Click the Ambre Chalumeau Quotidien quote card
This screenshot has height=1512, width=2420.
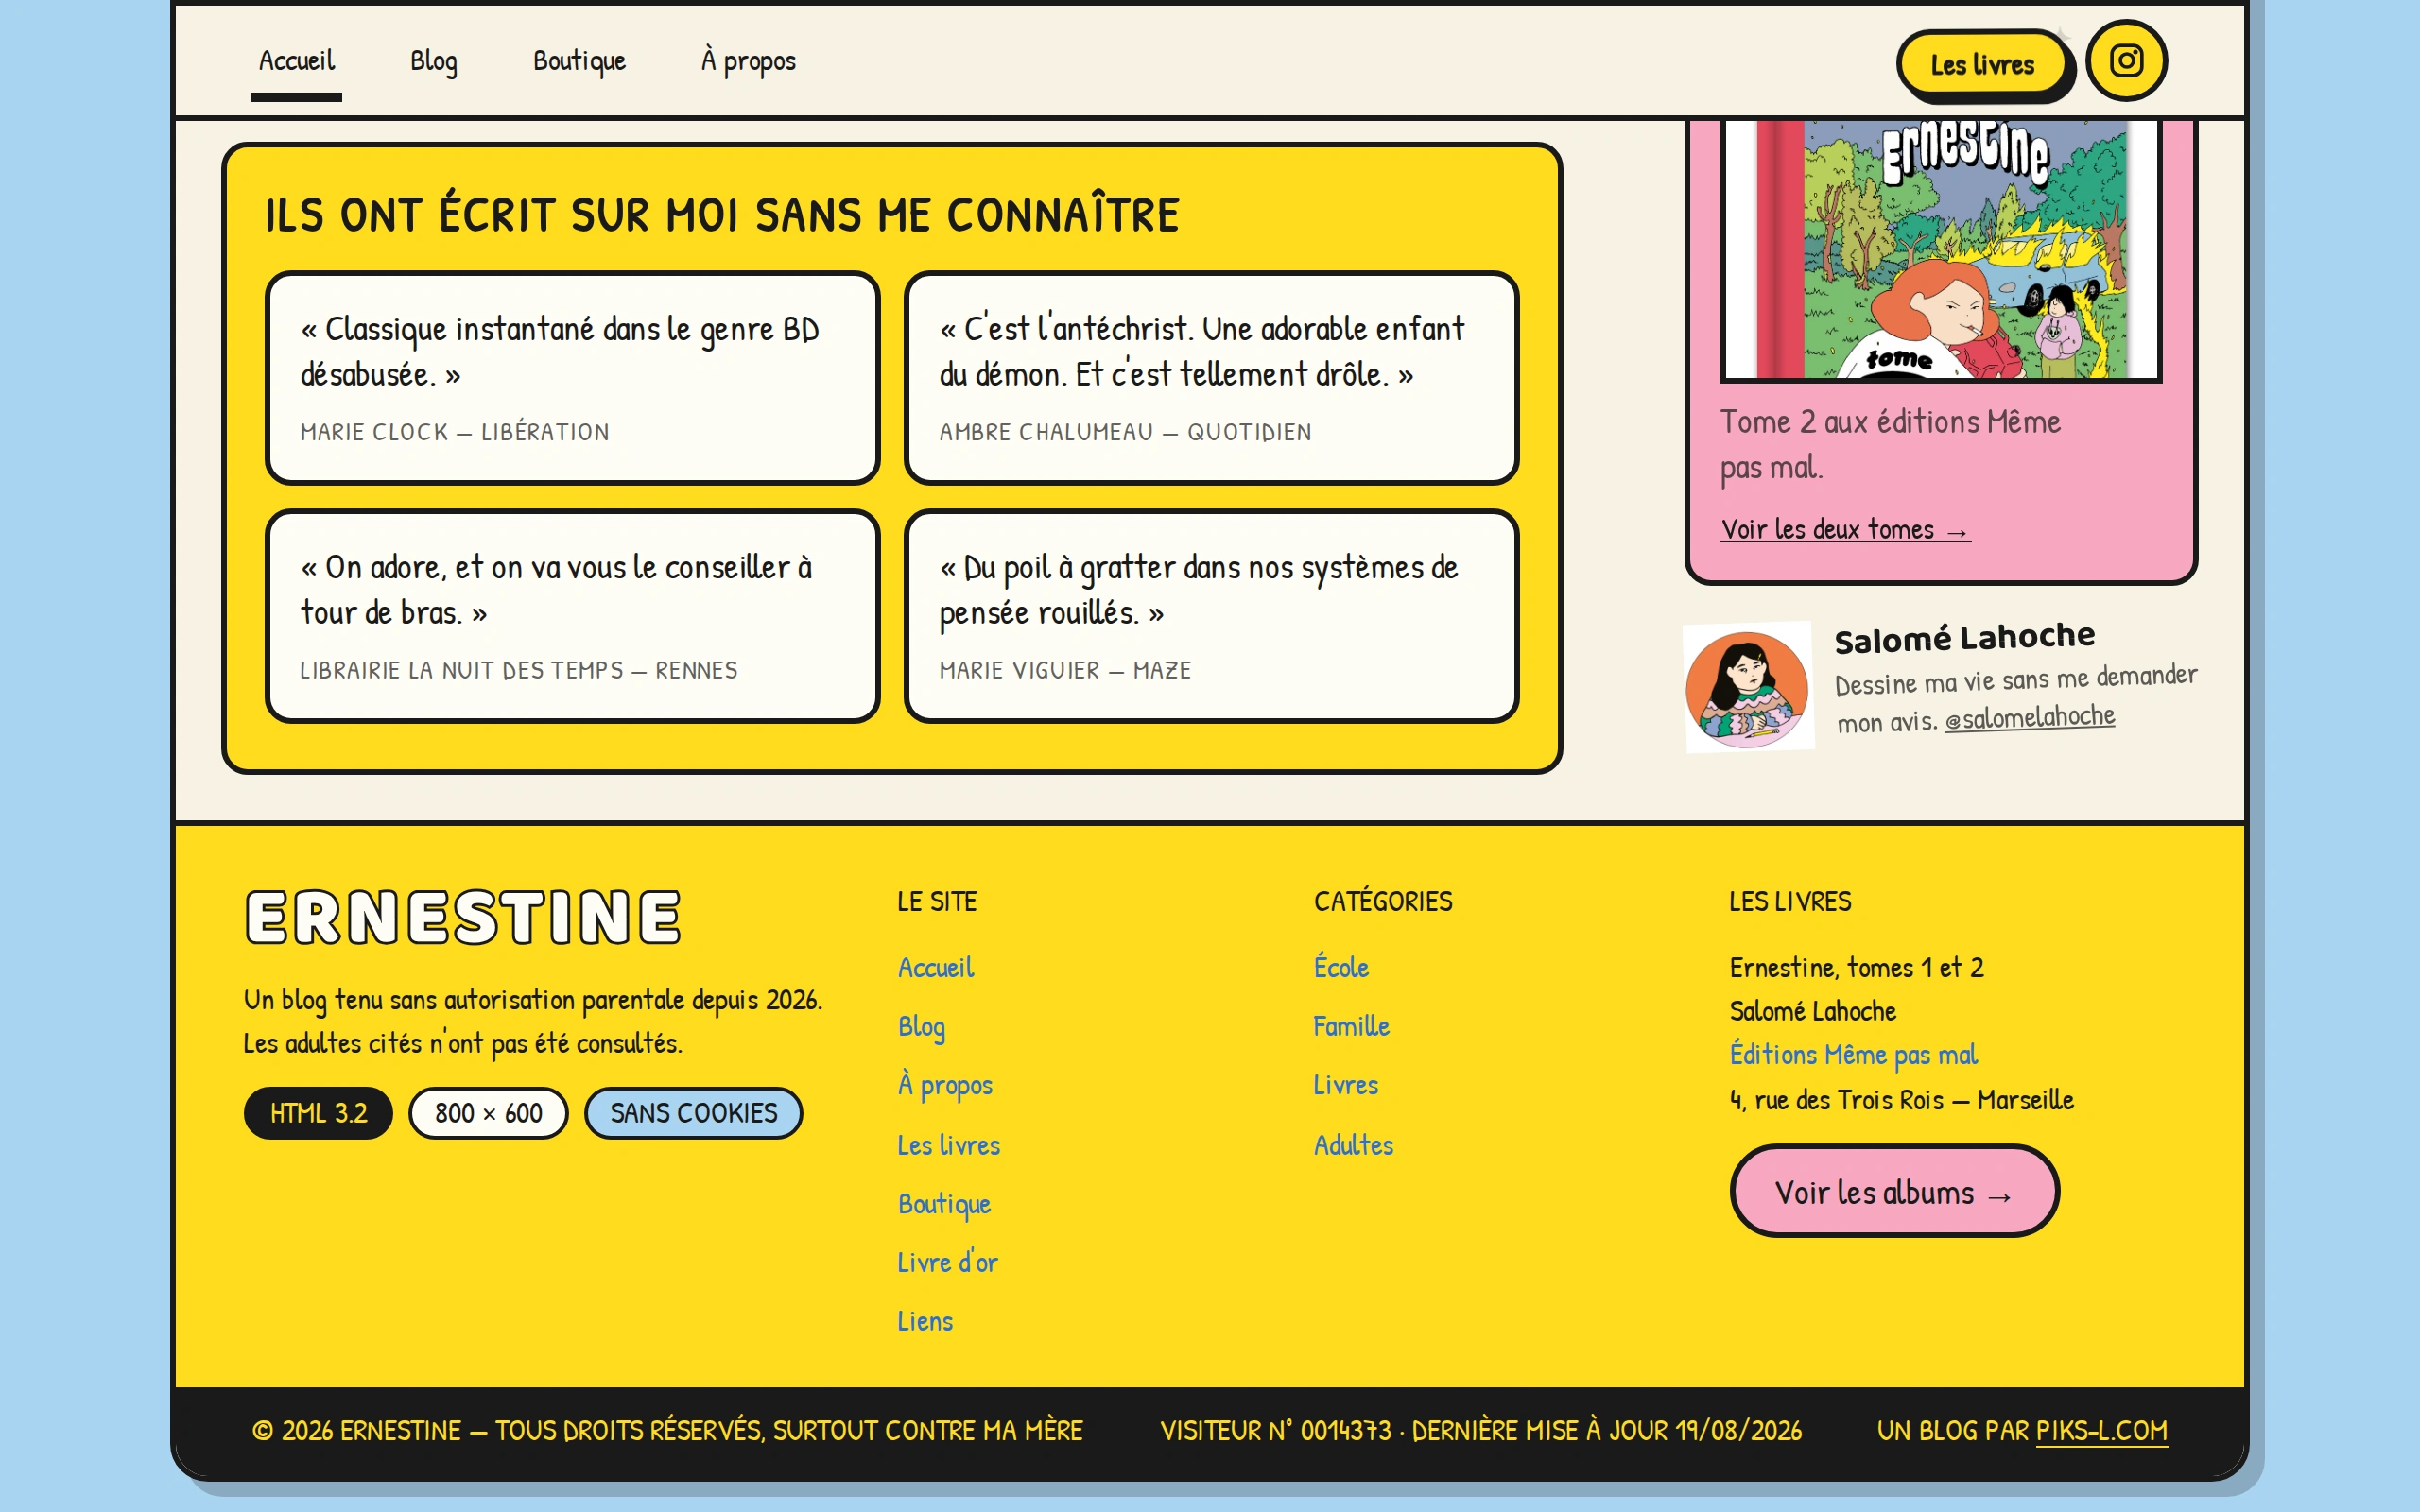[x=1211, y=378]
